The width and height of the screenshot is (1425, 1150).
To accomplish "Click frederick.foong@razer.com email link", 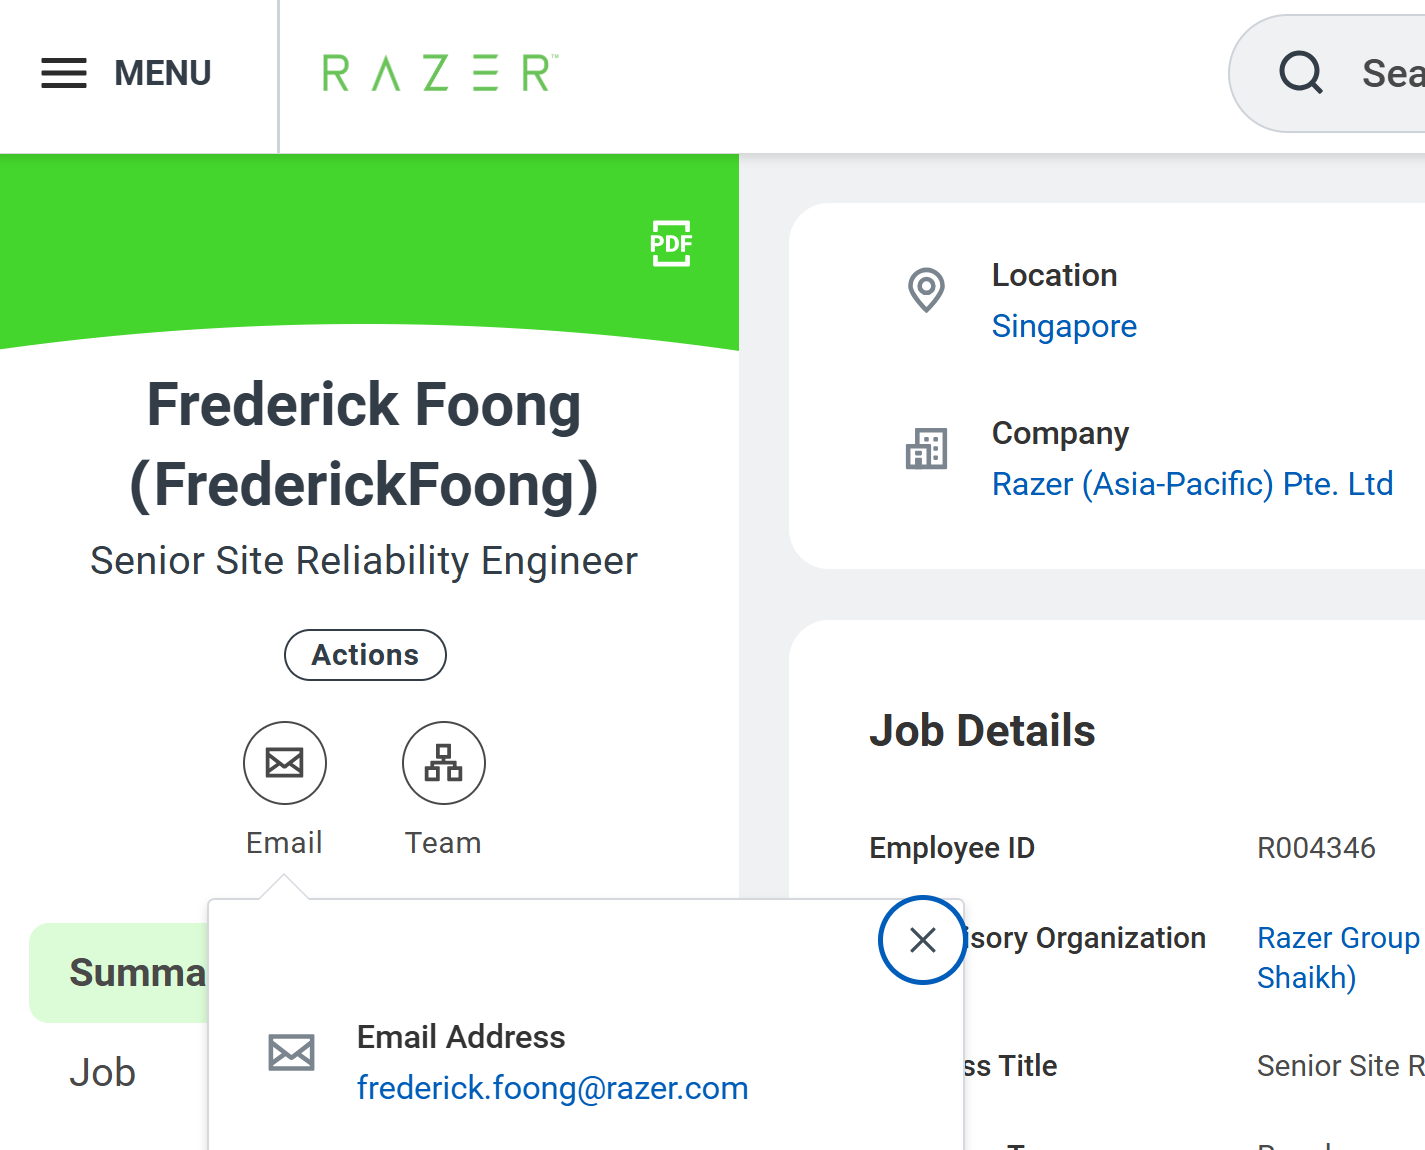I will (553, 1088).
